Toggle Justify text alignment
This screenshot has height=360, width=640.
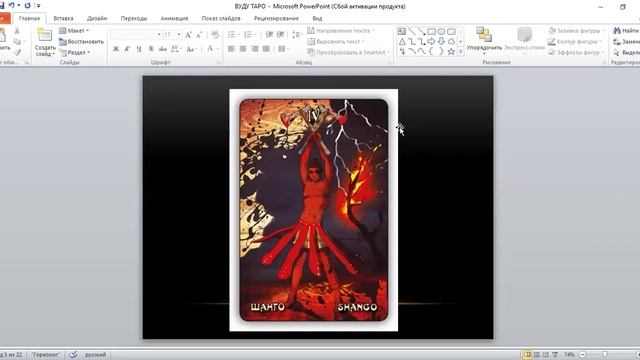click(266, 49)
